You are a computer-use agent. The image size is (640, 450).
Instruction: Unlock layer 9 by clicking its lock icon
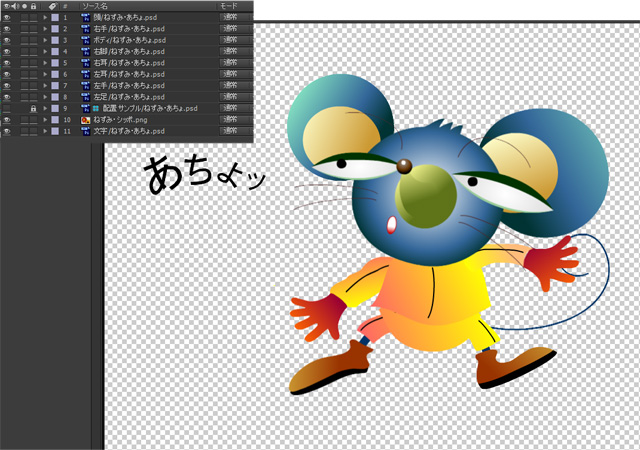33,108
